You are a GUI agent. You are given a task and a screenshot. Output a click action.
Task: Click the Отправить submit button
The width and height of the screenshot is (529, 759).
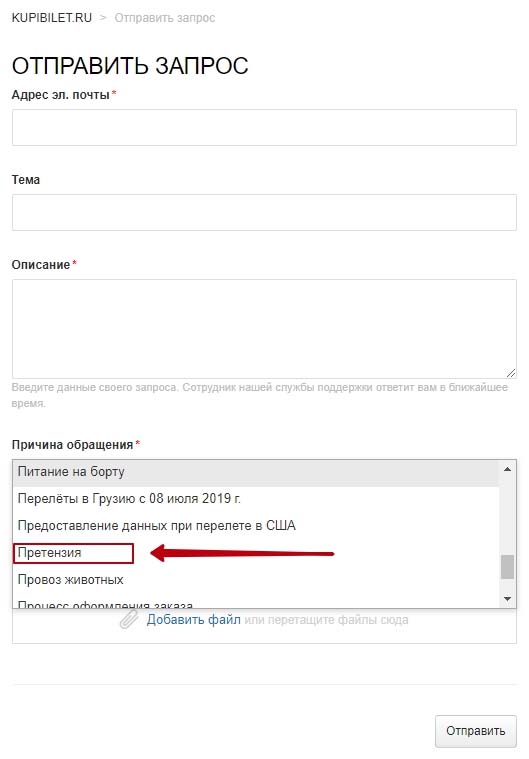point(476,731)
